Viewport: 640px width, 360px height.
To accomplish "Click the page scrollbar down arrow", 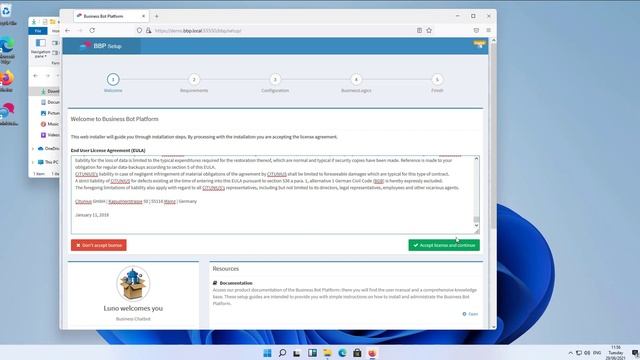I will 493,327.
